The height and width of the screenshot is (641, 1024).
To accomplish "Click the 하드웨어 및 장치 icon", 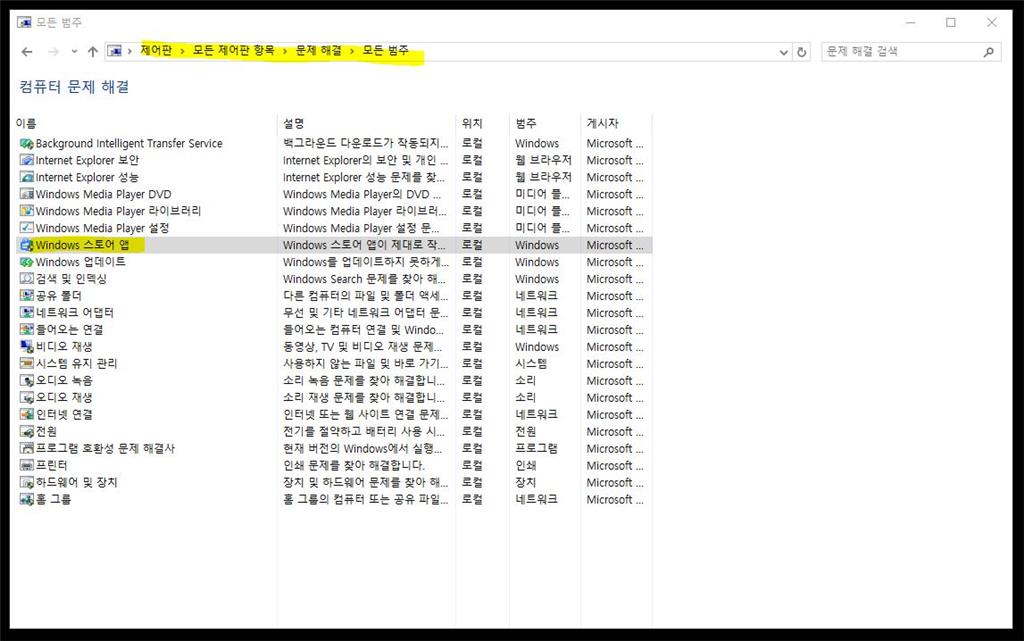I will (27, 483).
